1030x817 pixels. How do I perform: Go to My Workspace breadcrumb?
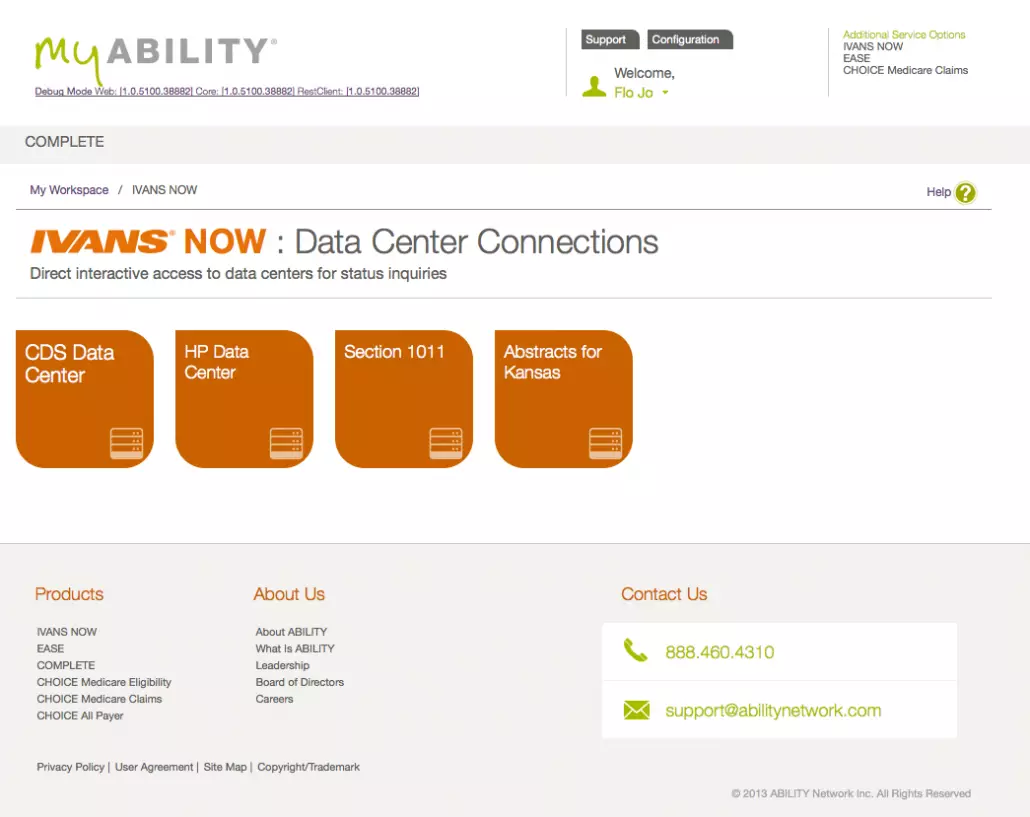tap(69, 190)
